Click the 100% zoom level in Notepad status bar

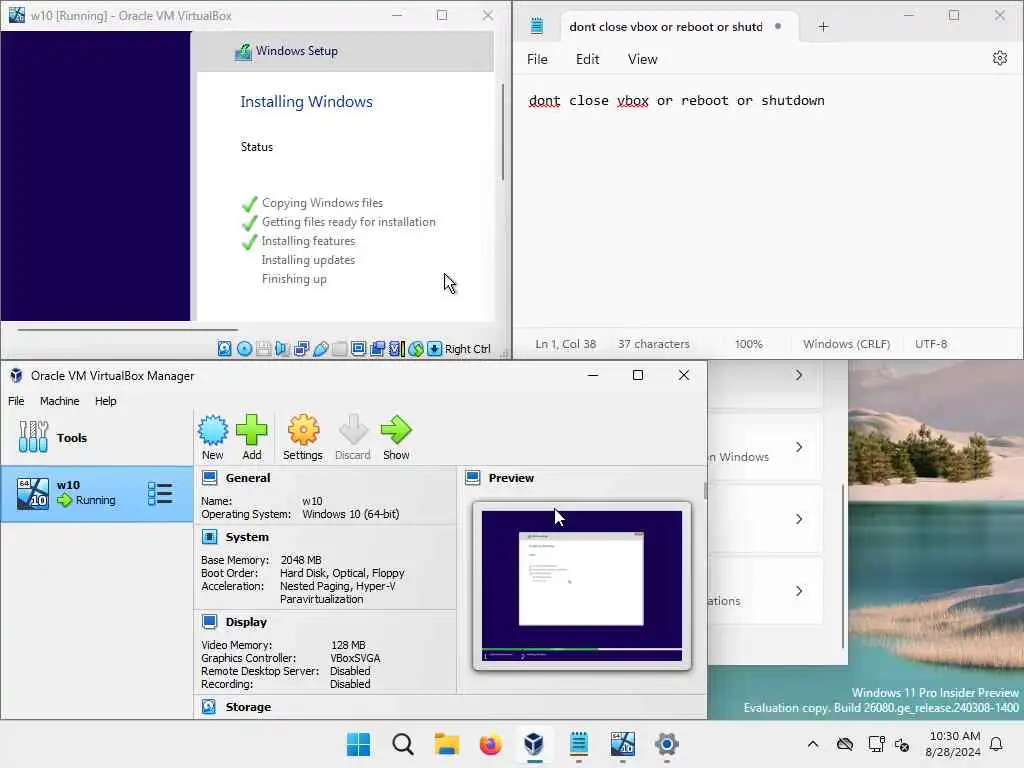(748, 344)
